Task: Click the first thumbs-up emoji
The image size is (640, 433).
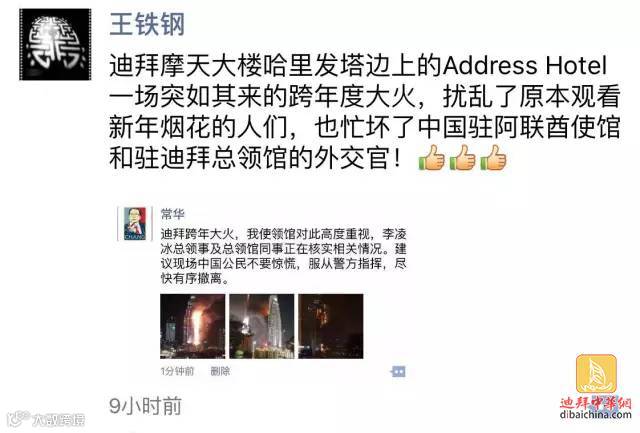Action: [x=431, y=158]
